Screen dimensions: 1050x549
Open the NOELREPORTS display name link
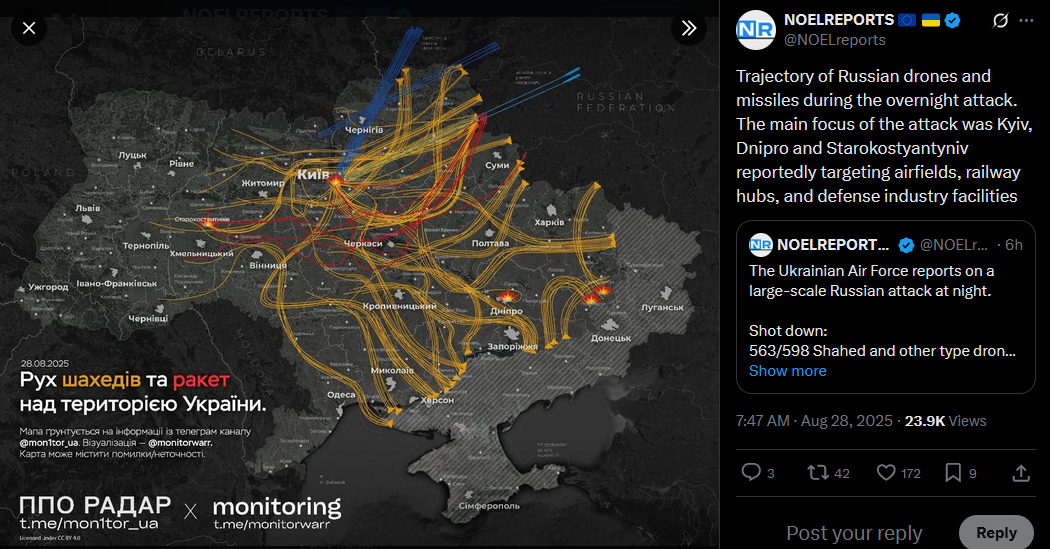[x=839, y=20]
